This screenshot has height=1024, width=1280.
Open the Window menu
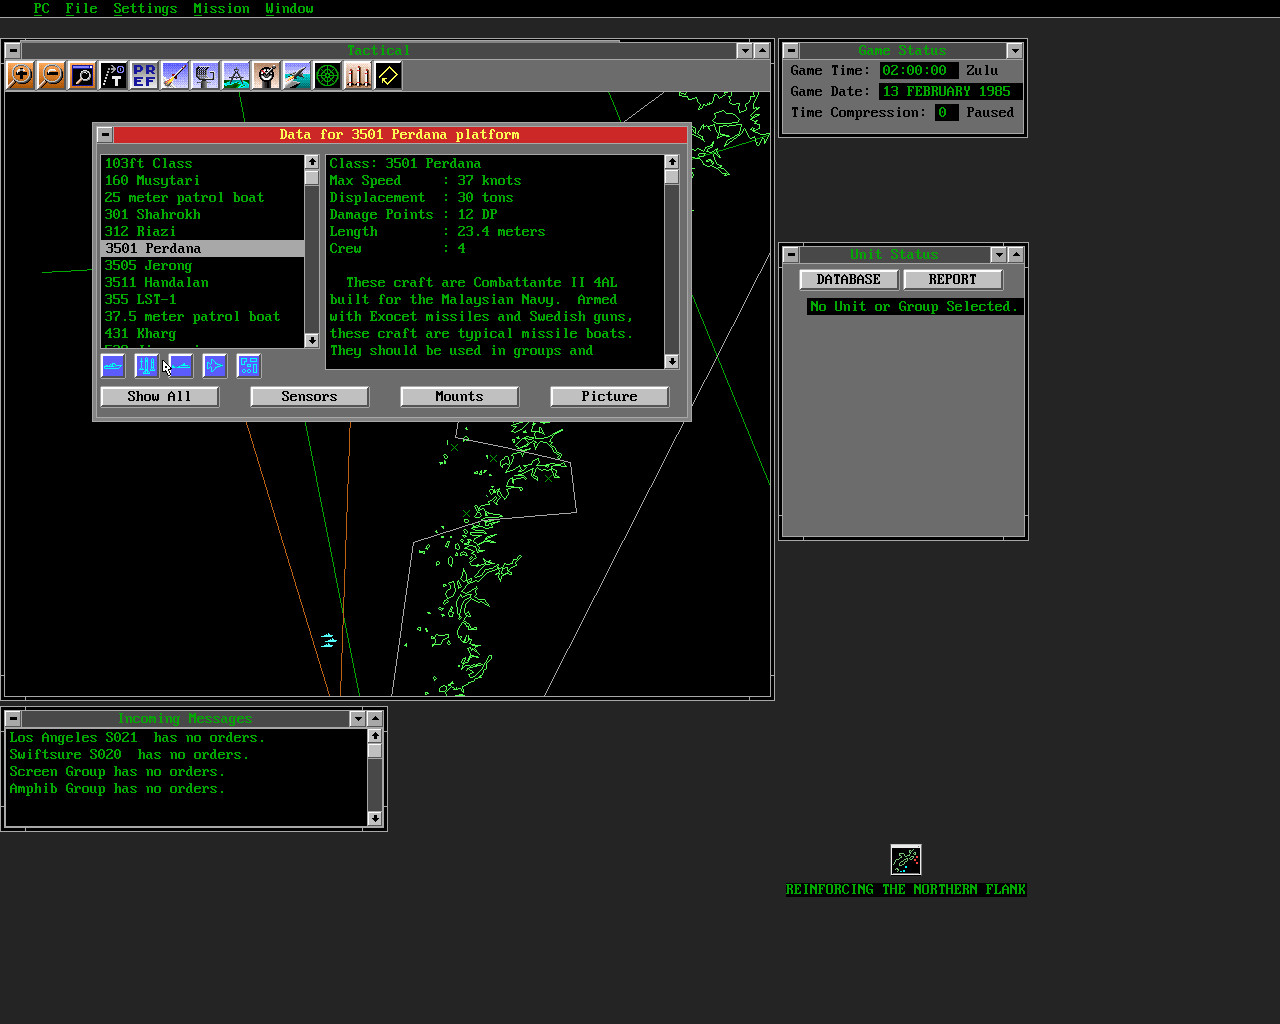click(x=289, y=8)
